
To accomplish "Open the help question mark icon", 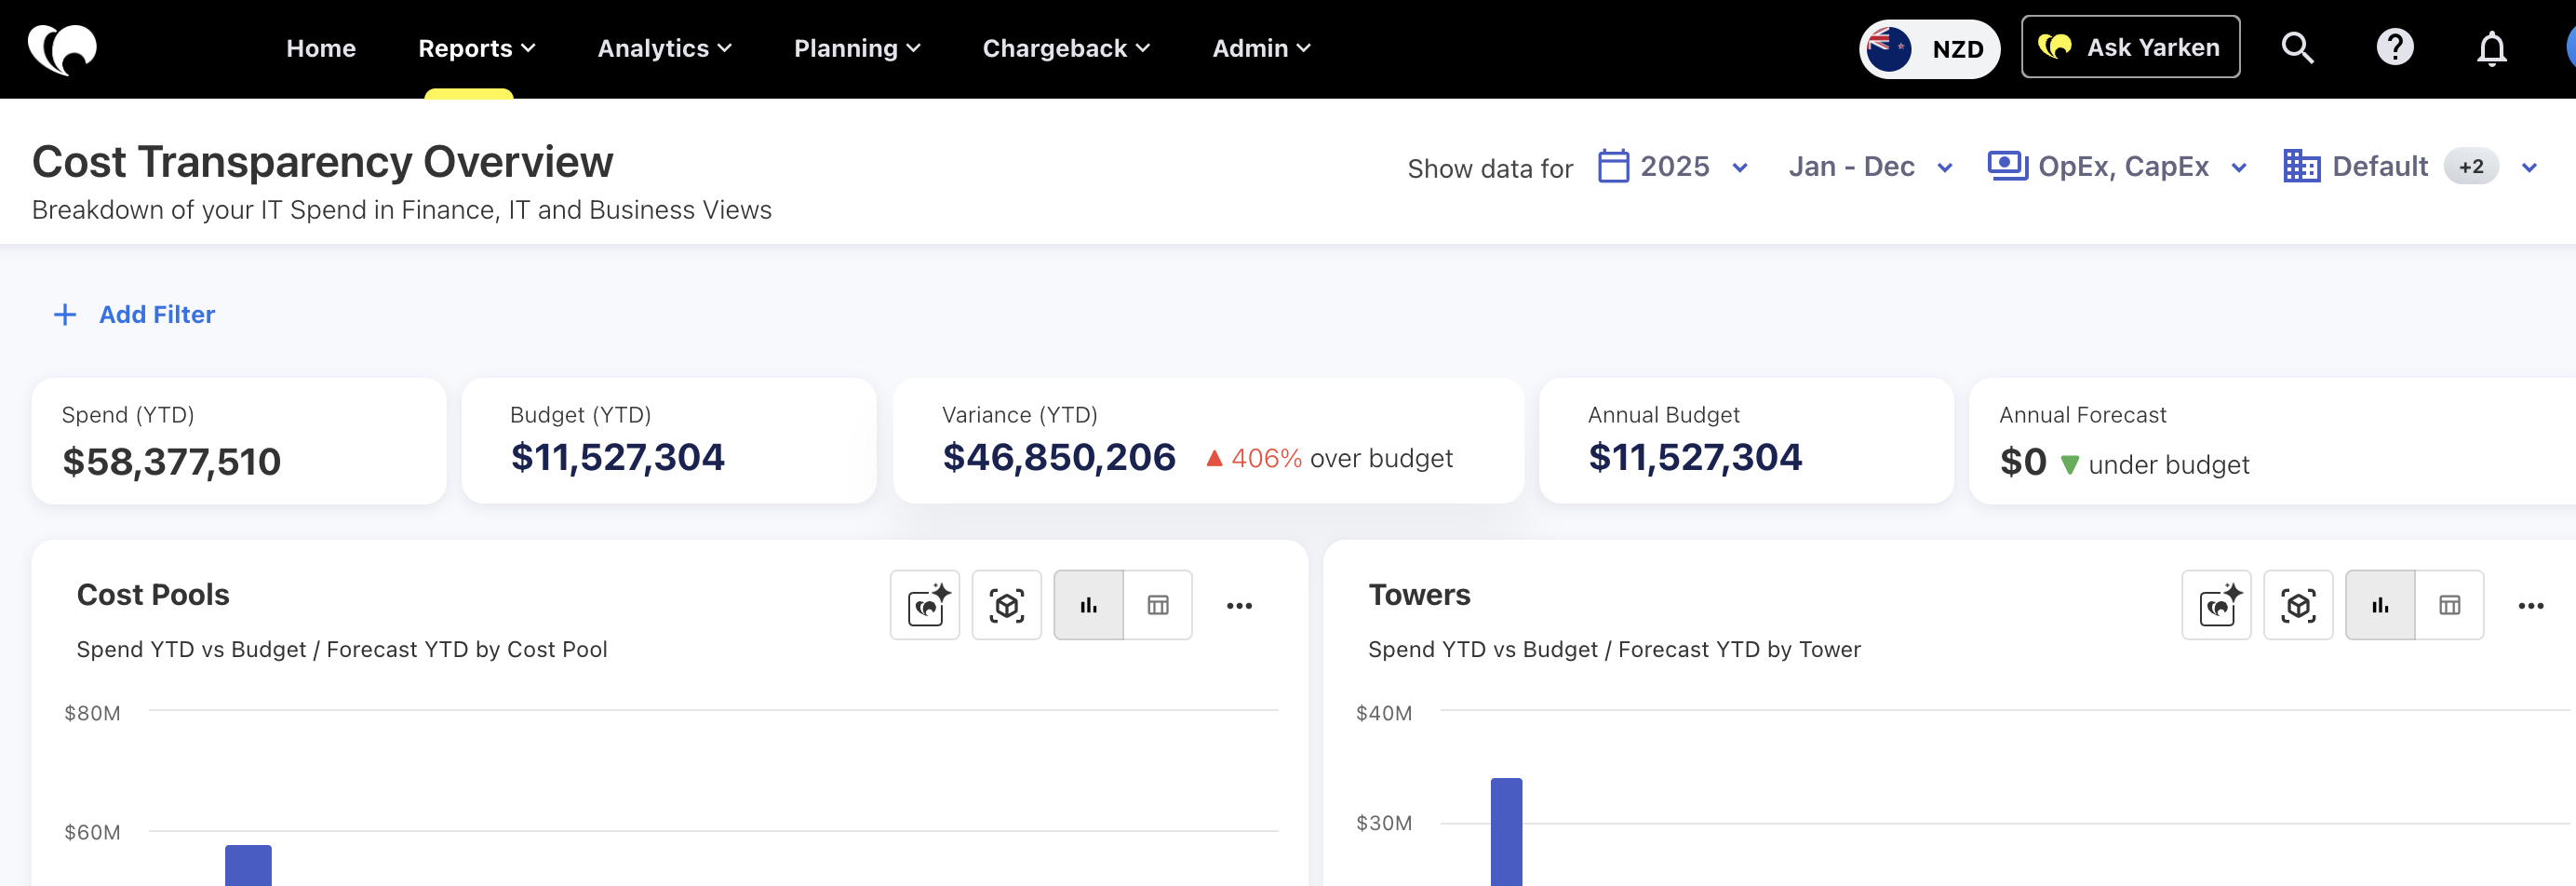I will (x=2394, y=48).
